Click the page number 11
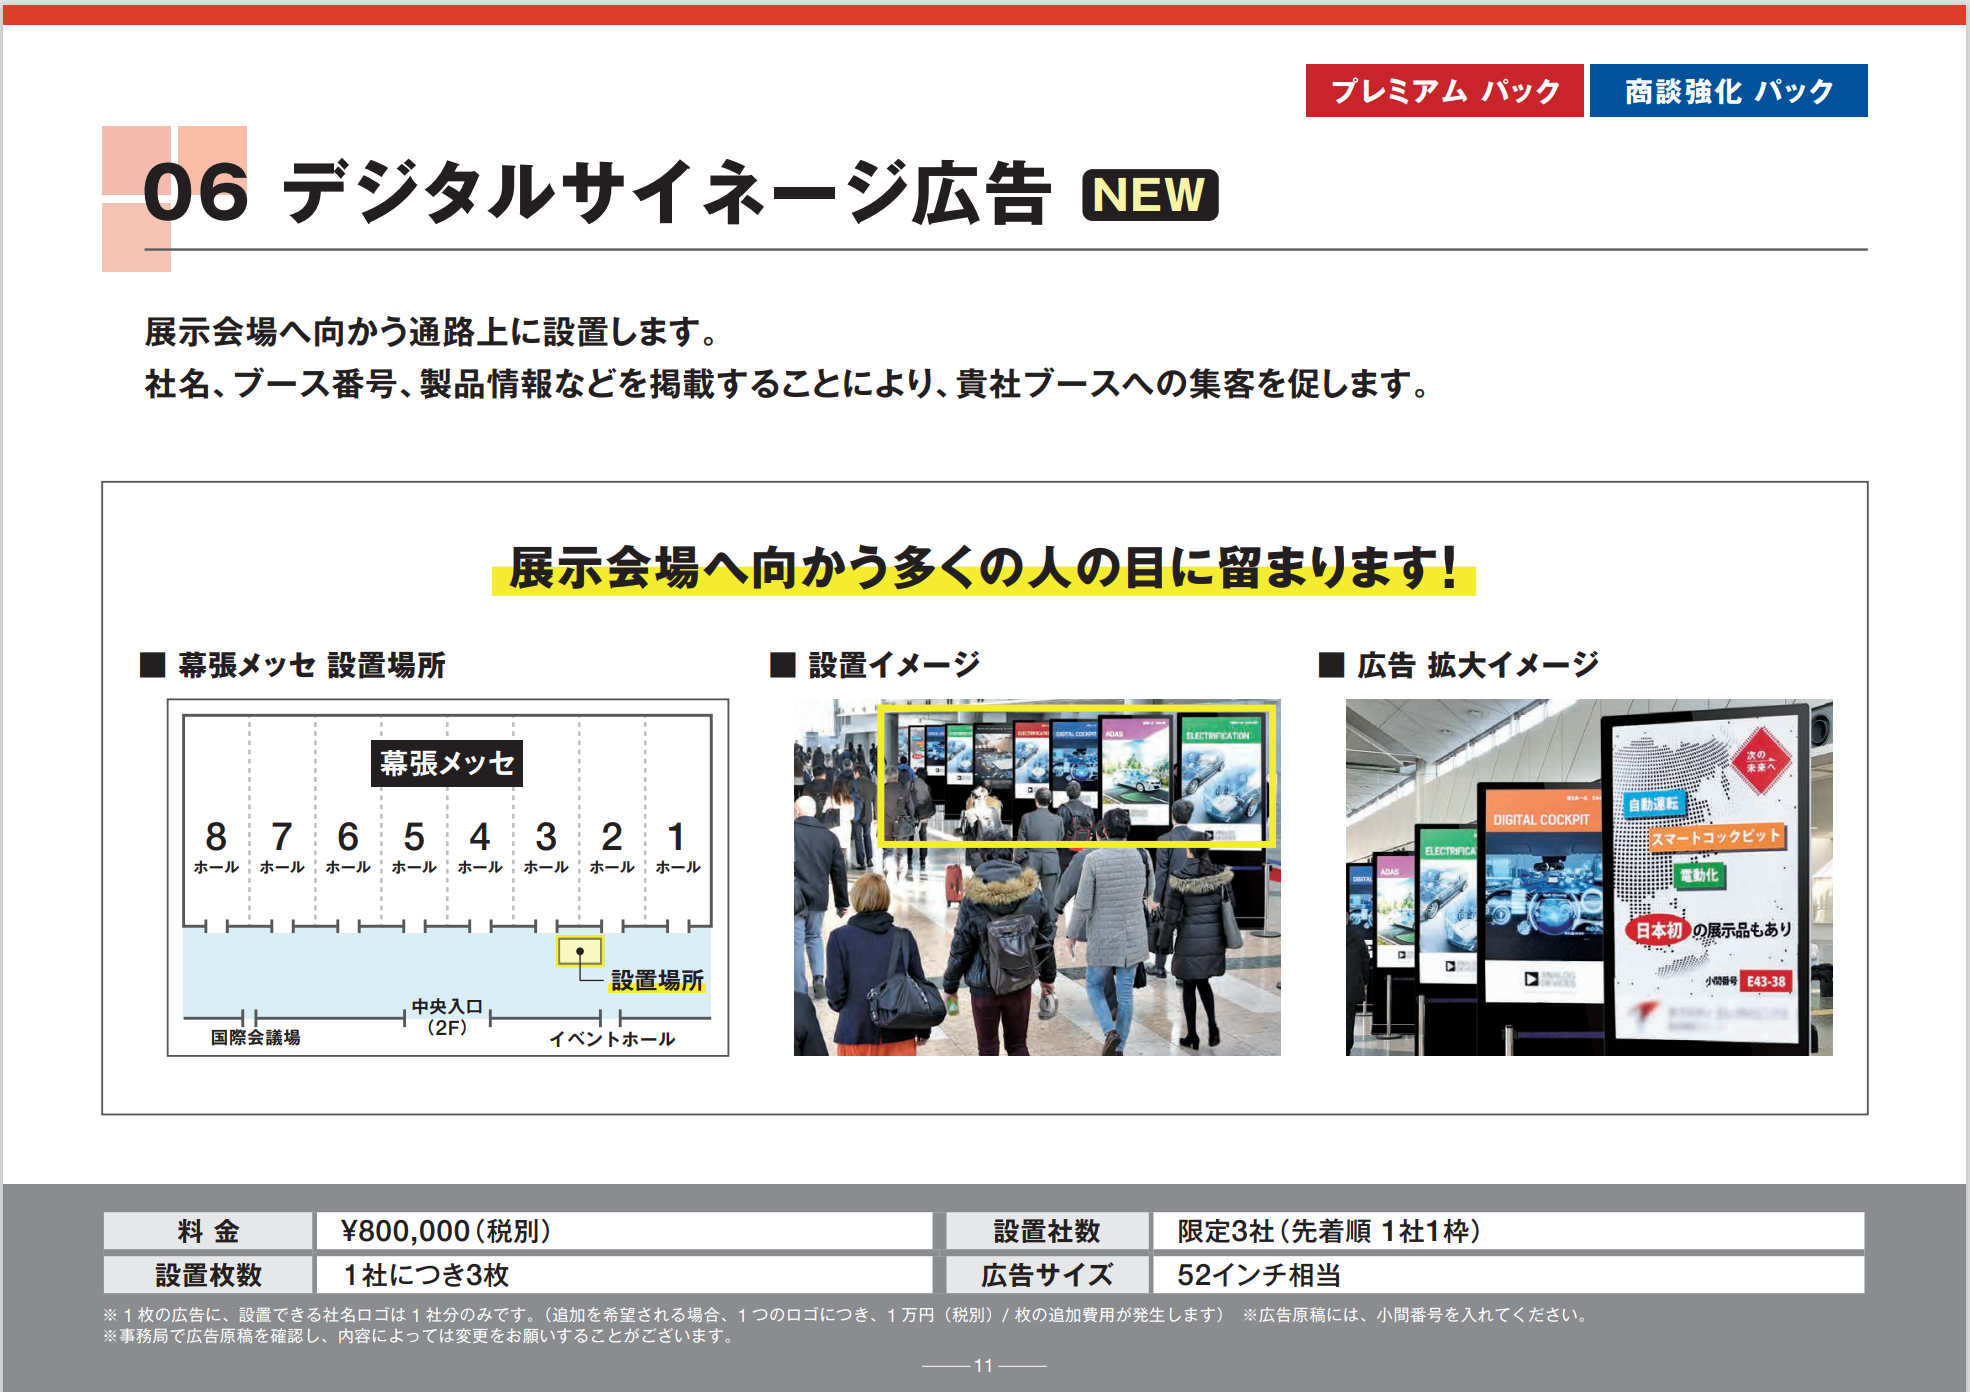 (x=983, y=1365)
